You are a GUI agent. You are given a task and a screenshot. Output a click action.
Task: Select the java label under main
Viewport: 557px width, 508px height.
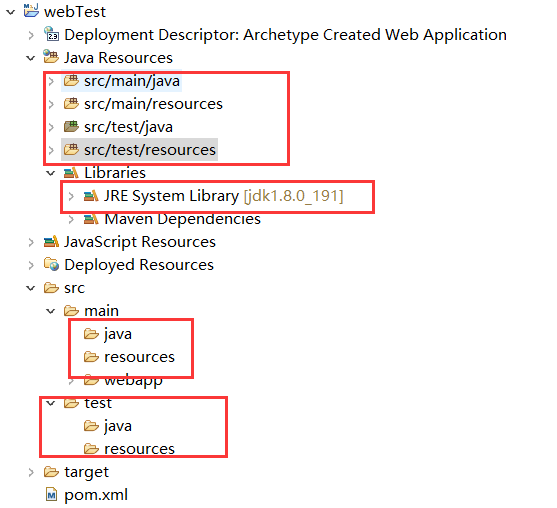tap(118, 334)
